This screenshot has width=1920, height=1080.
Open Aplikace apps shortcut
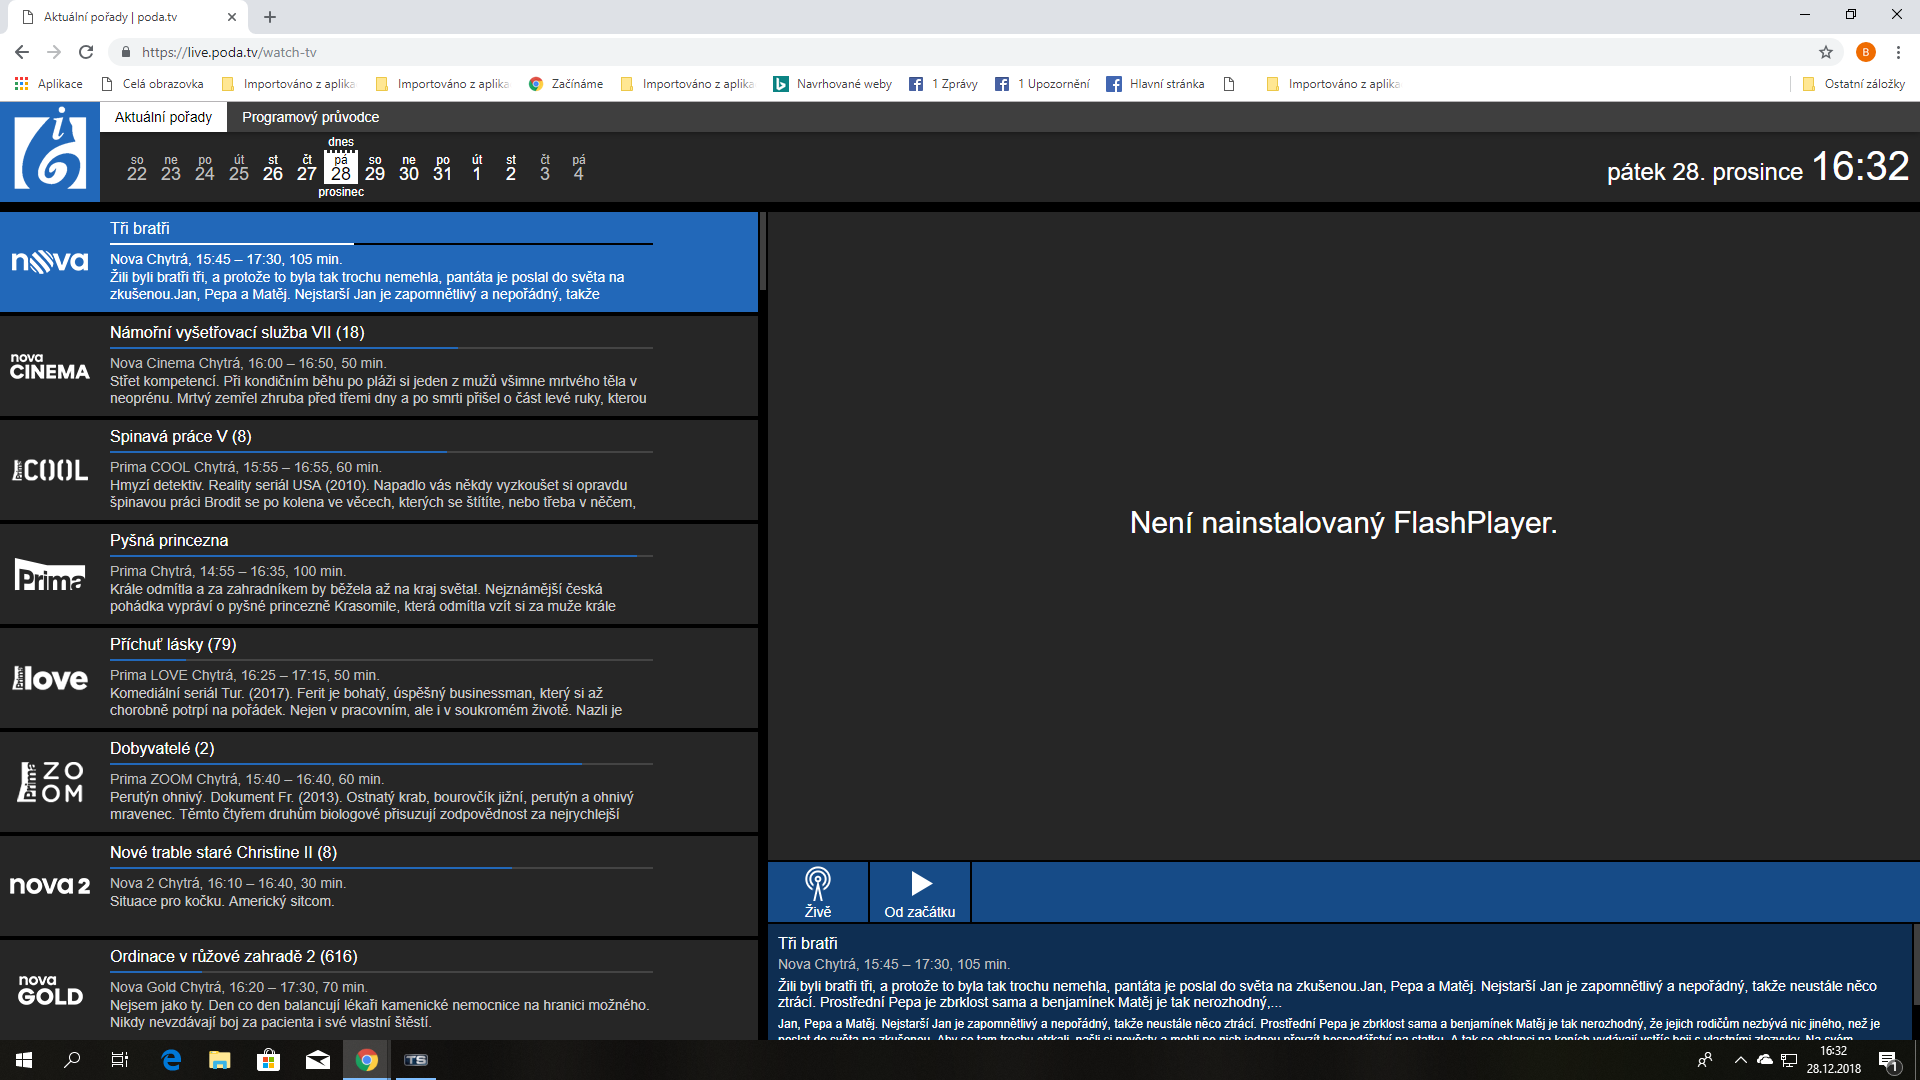(x=49, y=84)
